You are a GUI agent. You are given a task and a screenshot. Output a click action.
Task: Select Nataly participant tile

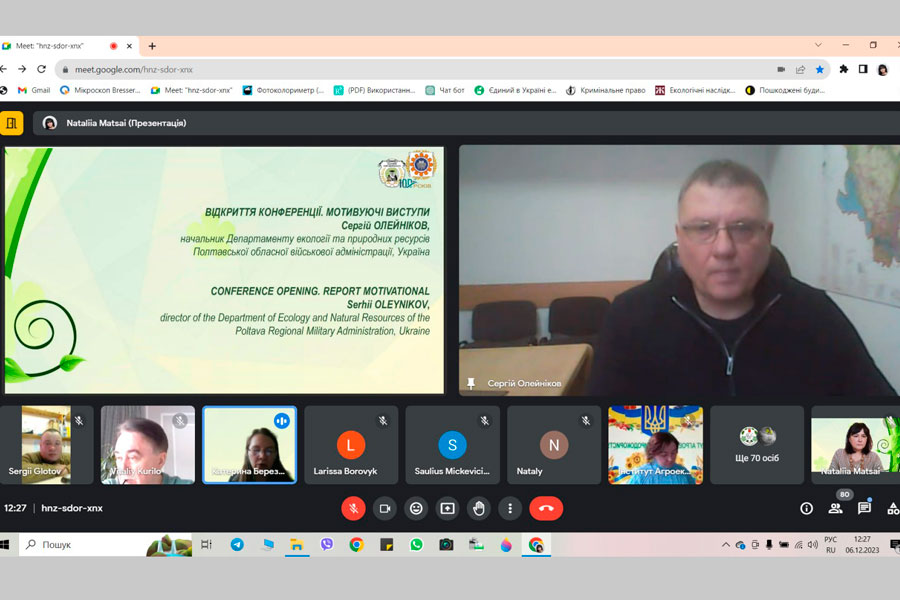point(554,445)
